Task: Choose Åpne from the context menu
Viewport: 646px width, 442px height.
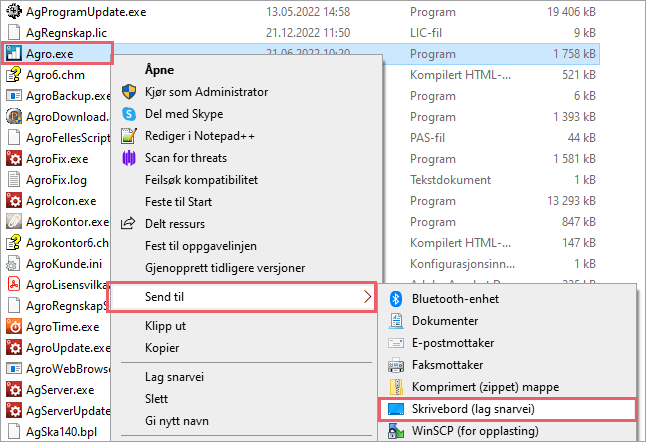Action: tap(159, 70)
